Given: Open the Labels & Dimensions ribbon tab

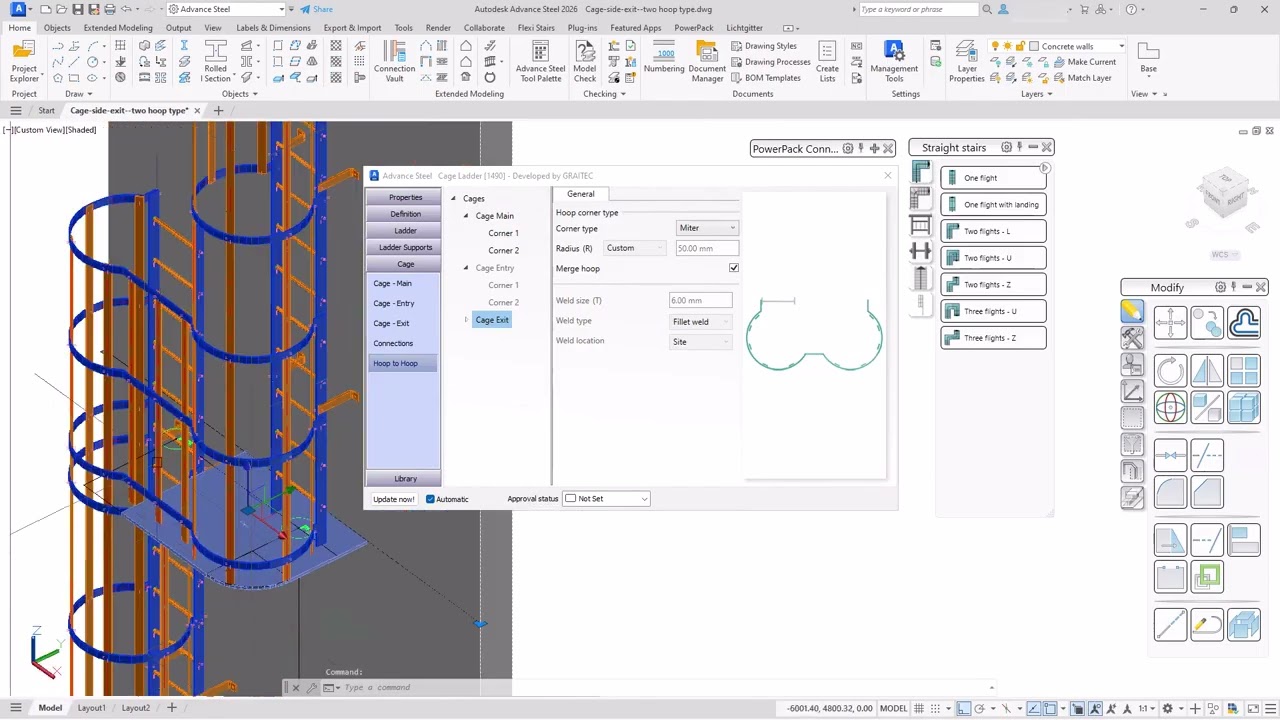Looking at the screenshot, I should (x=273, y=28).
